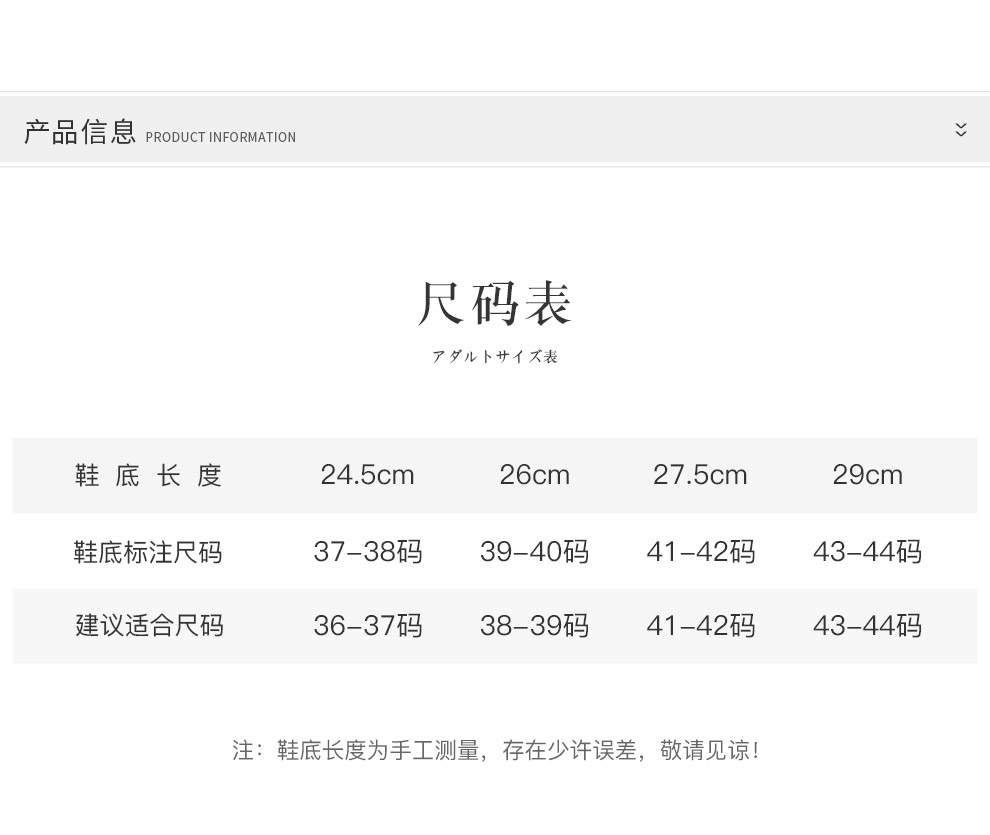Viewport: 990px width, 835px height.
Task: Select the 27.5cm cell
Action: pyautogui.click(x=700, y=475)
